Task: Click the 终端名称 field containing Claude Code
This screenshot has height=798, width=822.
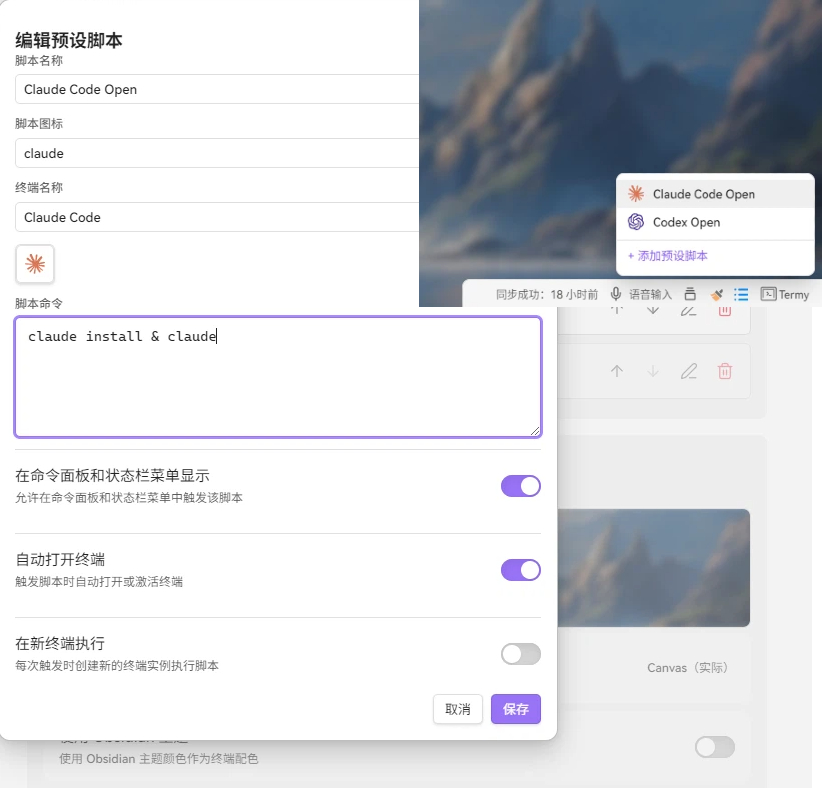Action: [x=217, y=217]
